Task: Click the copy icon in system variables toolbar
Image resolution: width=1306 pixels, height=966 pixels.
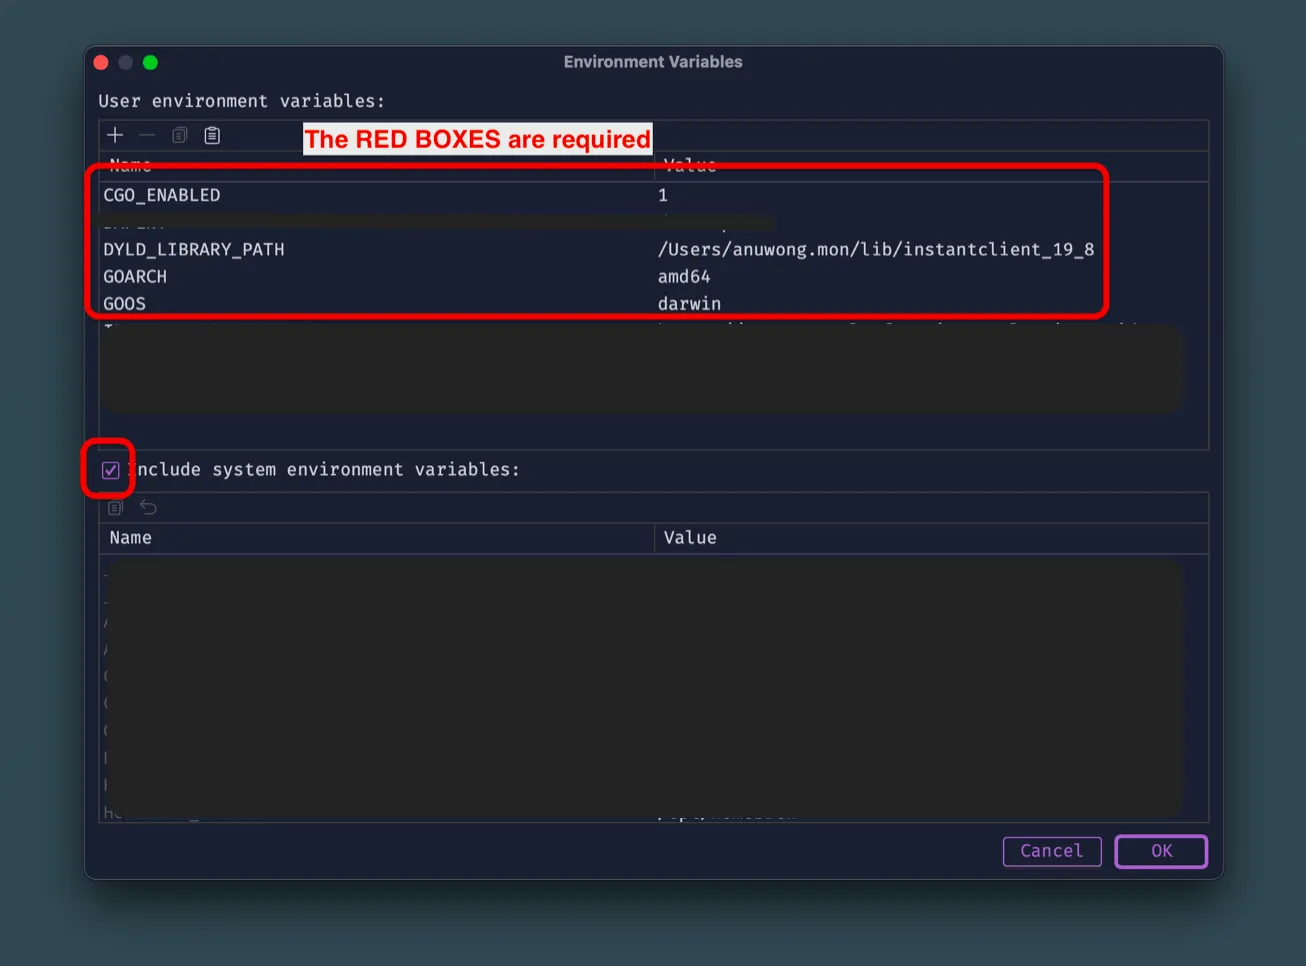Action: (115, 508)
